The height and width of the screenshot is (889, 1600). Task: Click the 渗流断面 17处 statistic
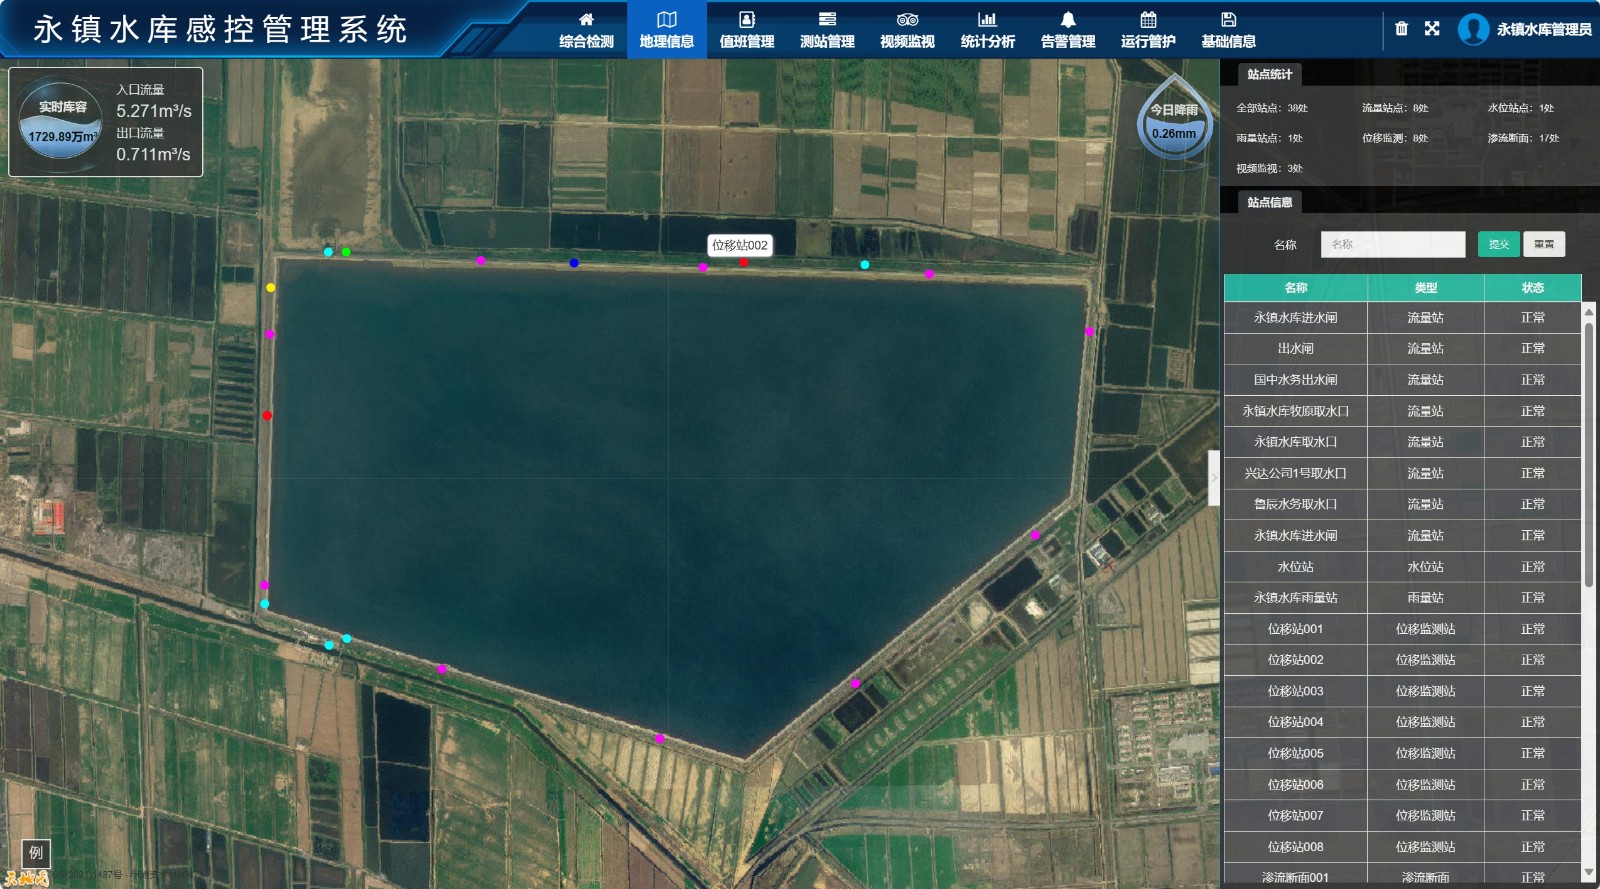[1523, 138]
